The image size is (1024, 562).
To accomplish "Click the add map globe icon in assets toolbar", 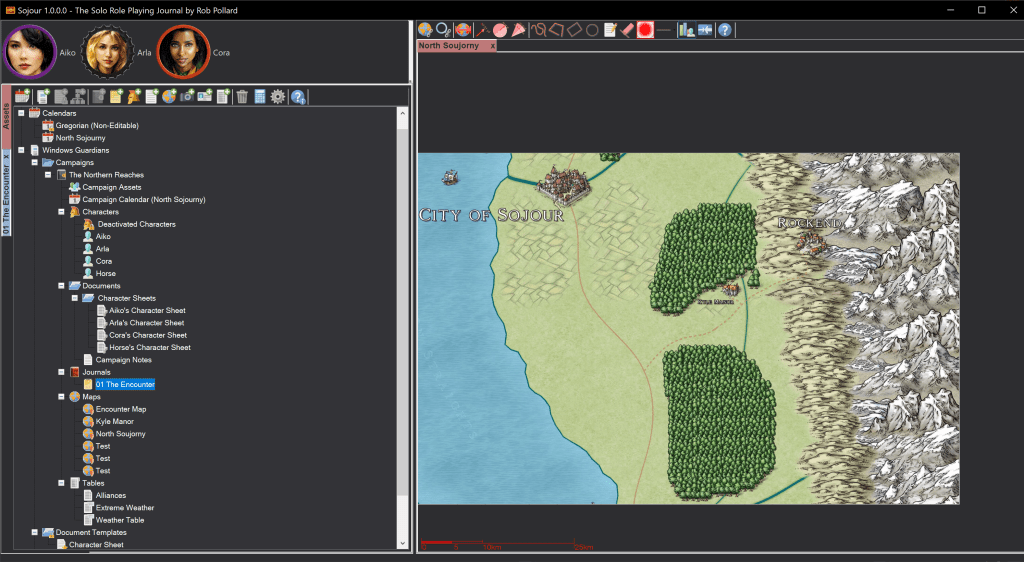I will 168,96.
